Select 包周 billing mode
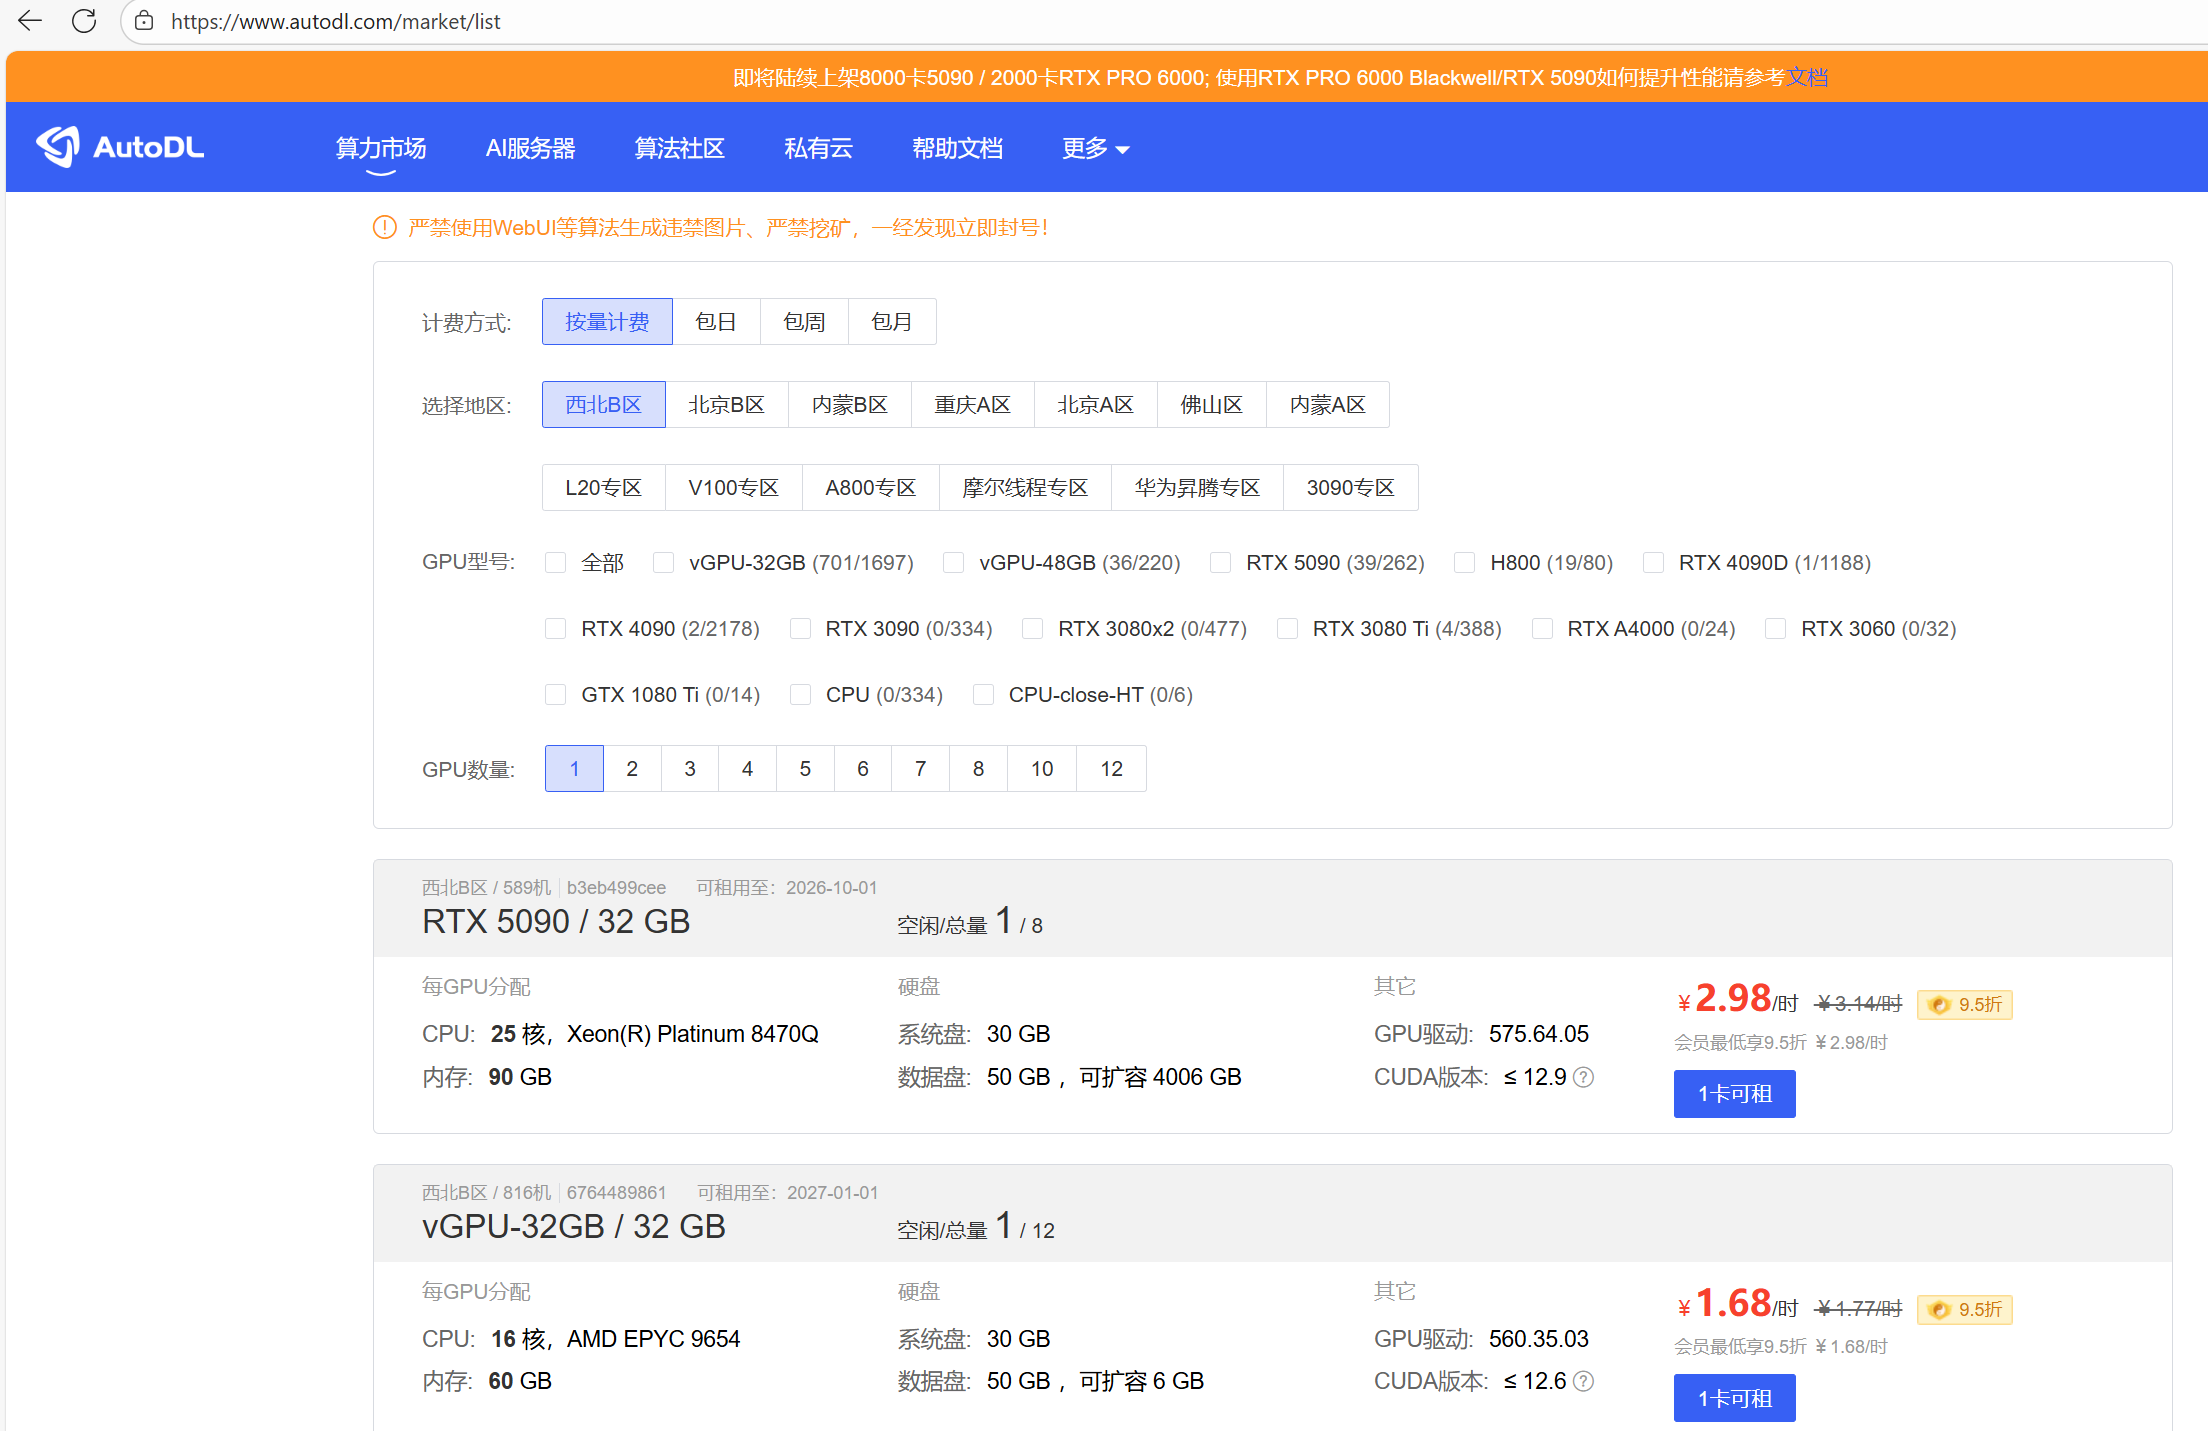Screen dimensions: 2208x1431 tap(804, 322)
